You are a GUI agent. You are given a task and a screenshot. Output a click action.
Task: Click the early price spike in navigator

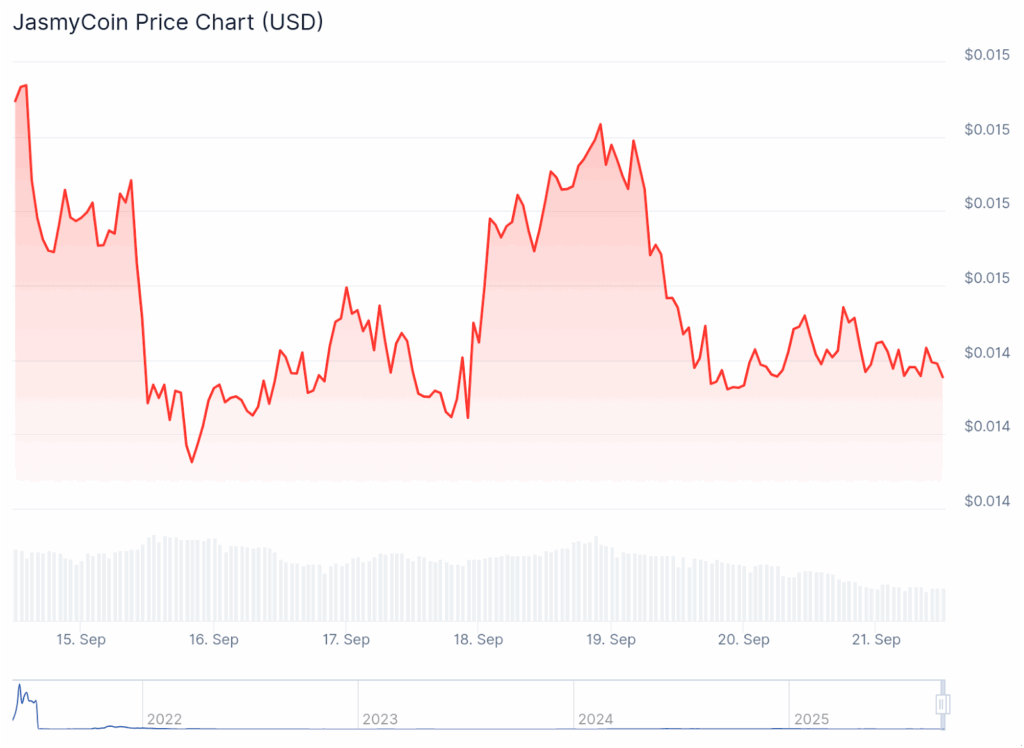pos(22,692)
